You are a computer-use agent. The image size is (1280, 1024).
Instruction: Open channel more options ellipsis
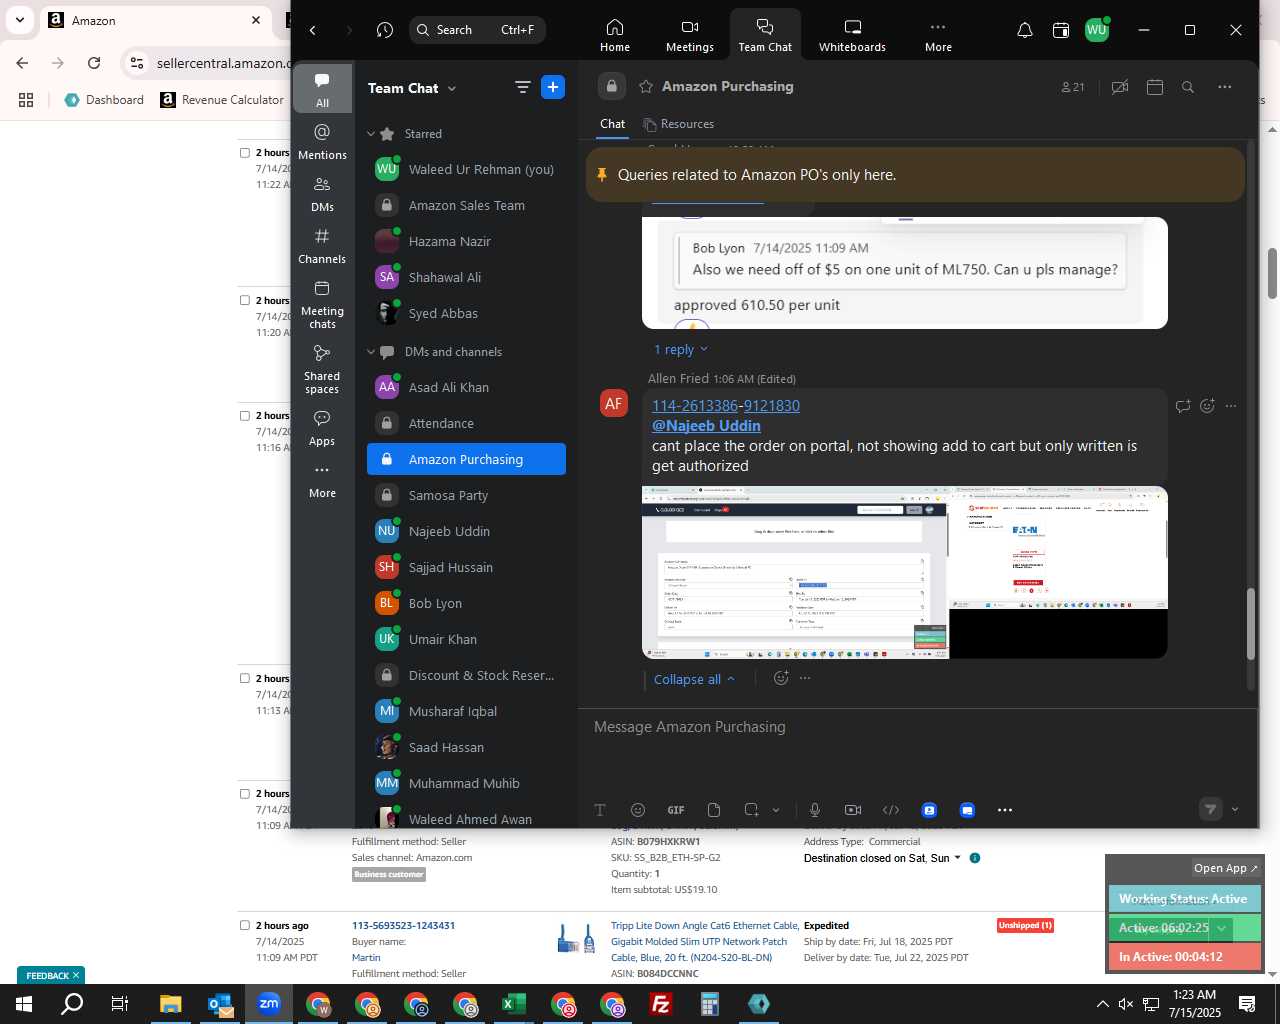point(1224,87)
